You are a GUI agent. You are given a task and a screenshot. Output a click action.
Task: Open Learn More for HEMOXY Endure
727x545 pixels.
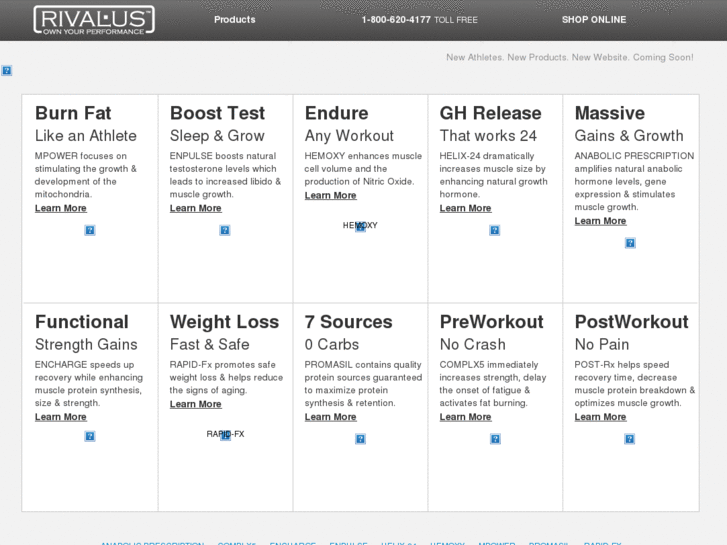coord(331,195)
